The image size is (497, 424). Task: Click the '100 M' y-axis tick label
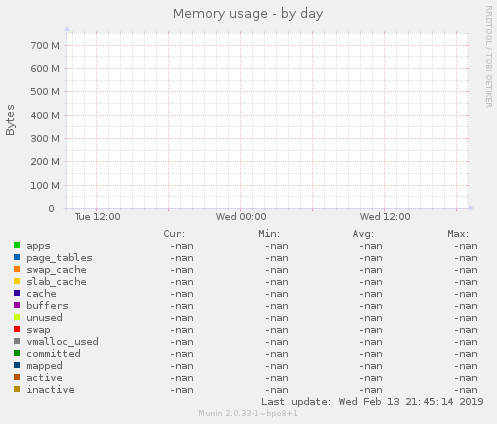click(45, 186)
